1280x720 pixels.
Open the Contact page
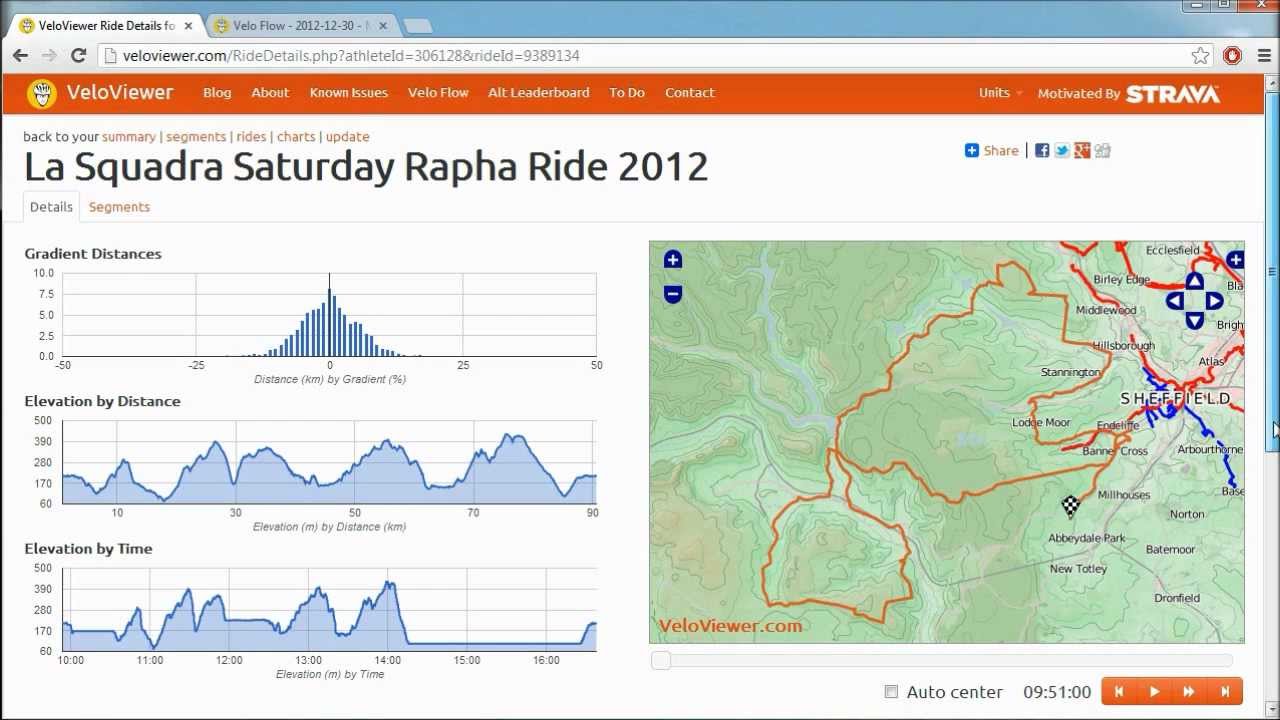click(690, 93)
